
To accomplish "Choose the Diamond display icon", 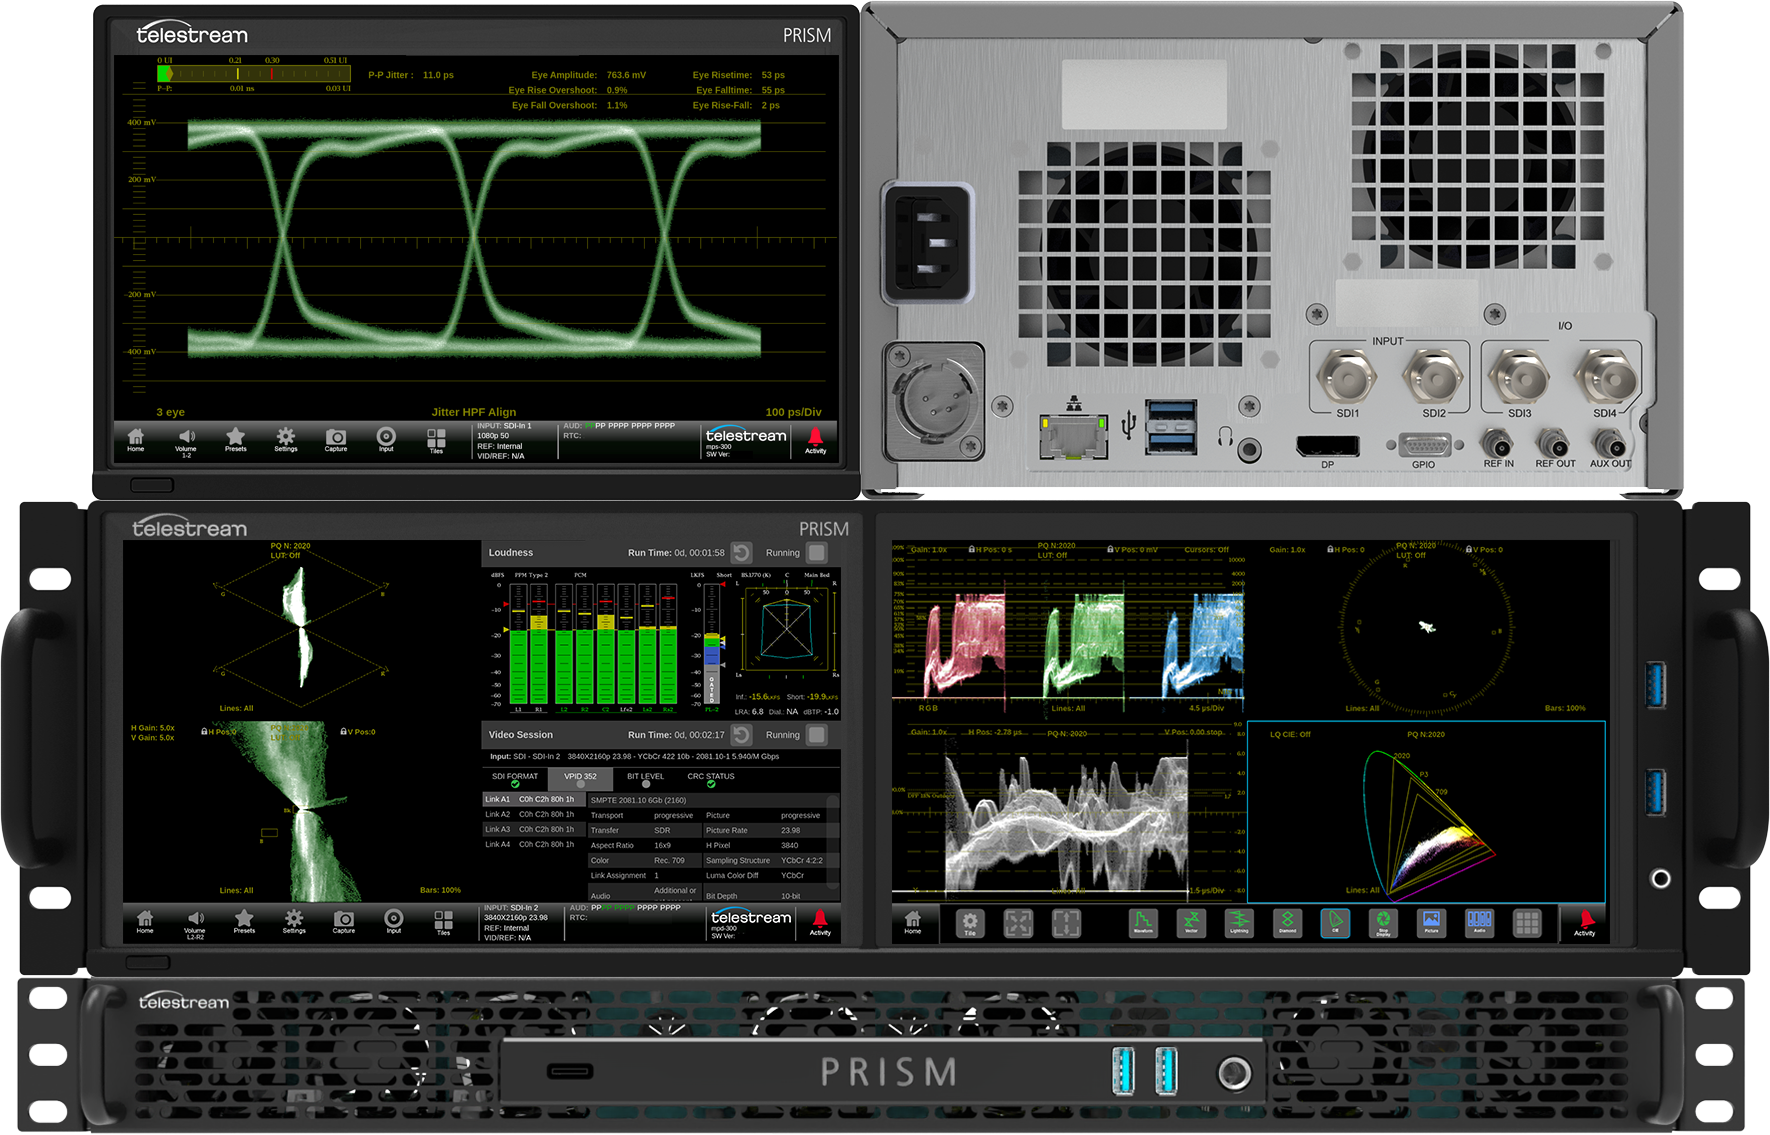I will coord(1287,923).
